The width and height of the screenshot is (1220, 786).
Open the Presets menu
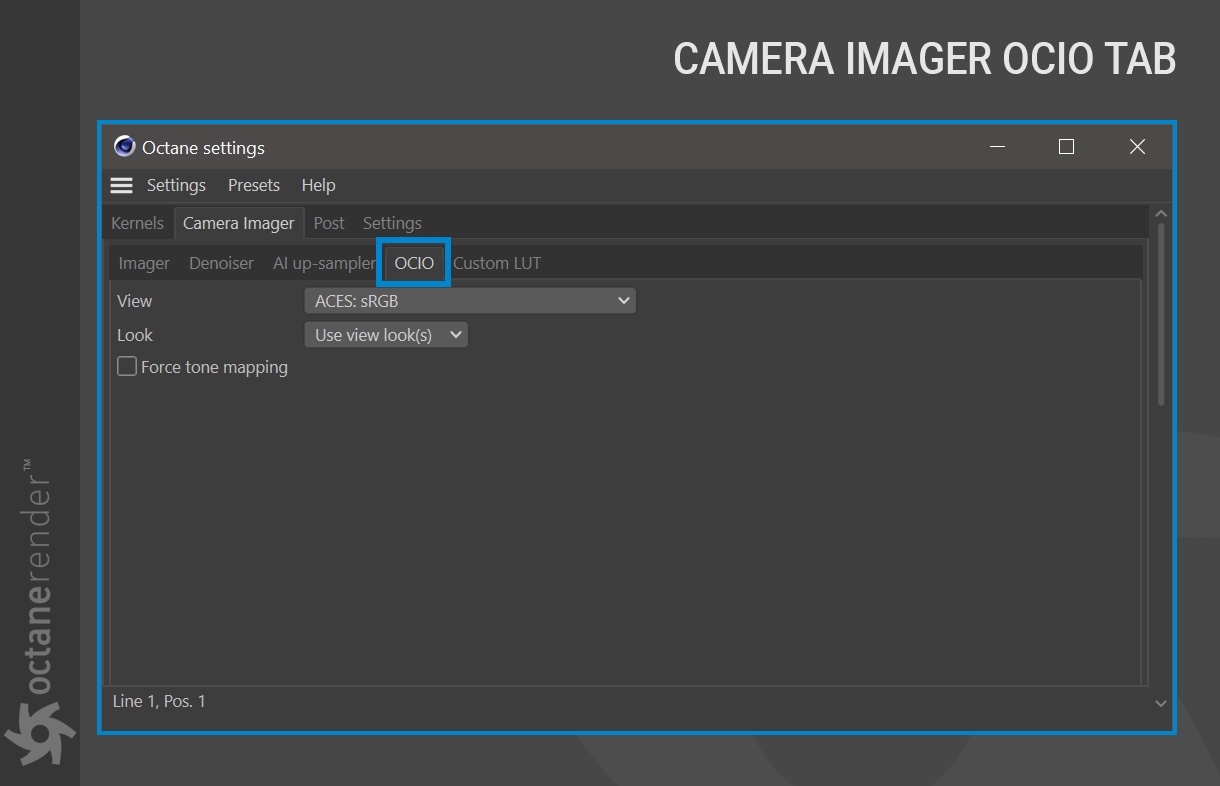click(254, 185)
